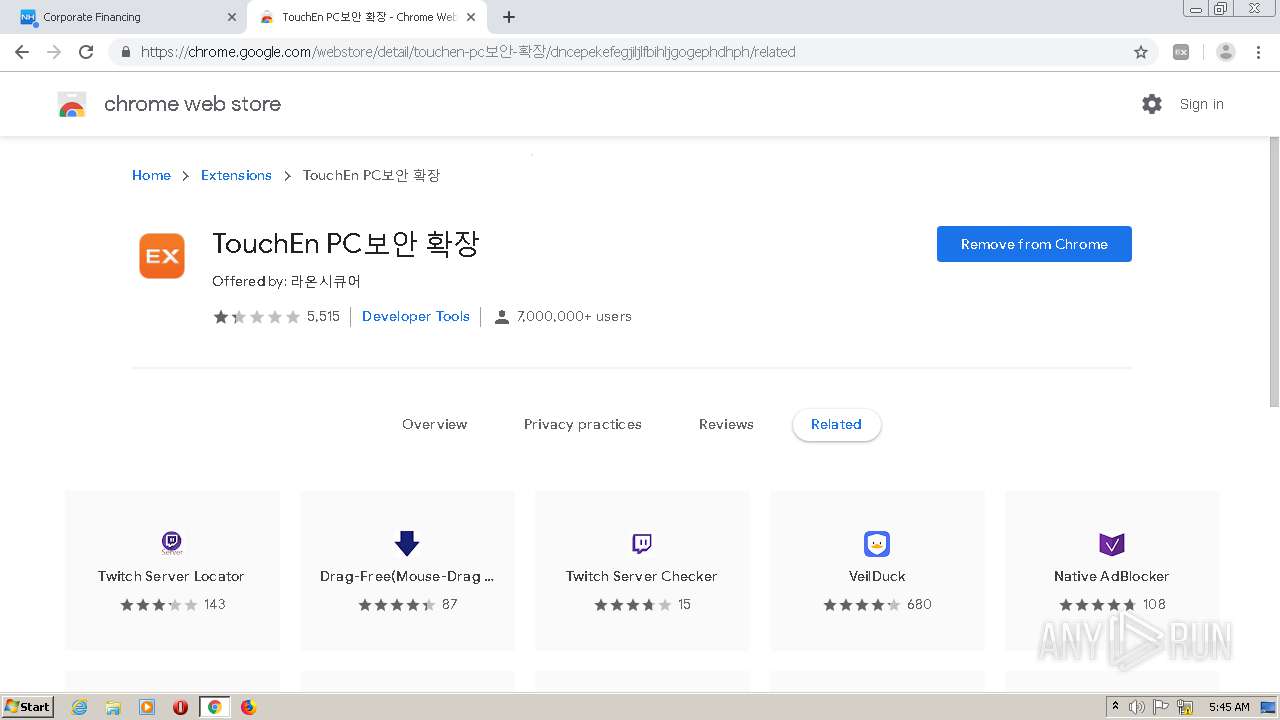
Task: Click Remove from Chrome button
Action: pos(1034,244)
